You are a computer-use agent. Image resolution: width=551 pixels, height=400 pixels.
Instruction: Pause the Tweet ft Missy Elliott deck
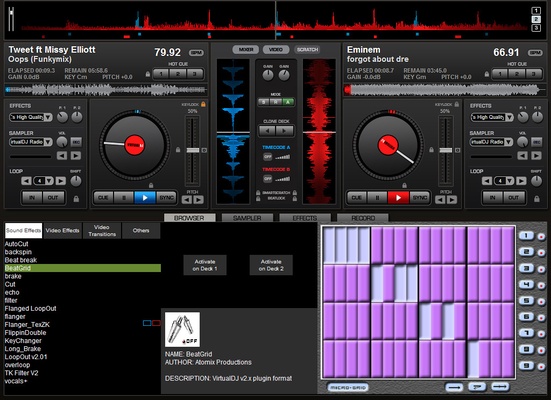coord(124,198)
